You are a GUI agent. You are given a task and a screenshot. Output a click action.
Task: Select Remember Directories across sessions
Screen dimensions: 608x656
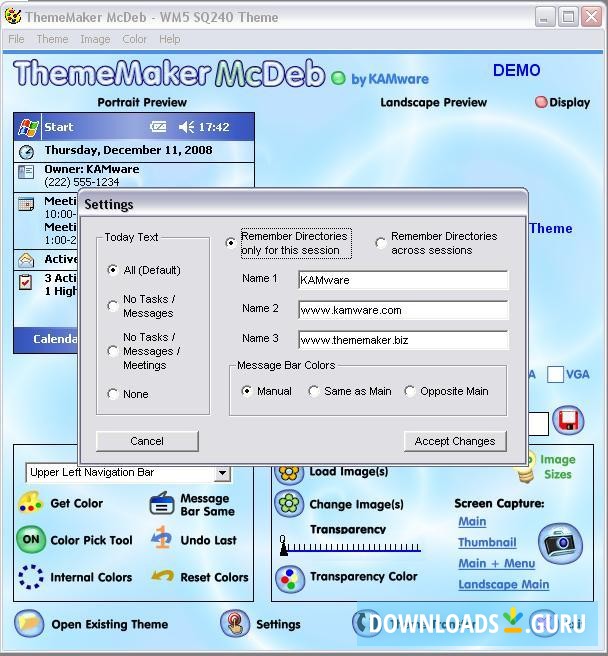click(380, 243)
